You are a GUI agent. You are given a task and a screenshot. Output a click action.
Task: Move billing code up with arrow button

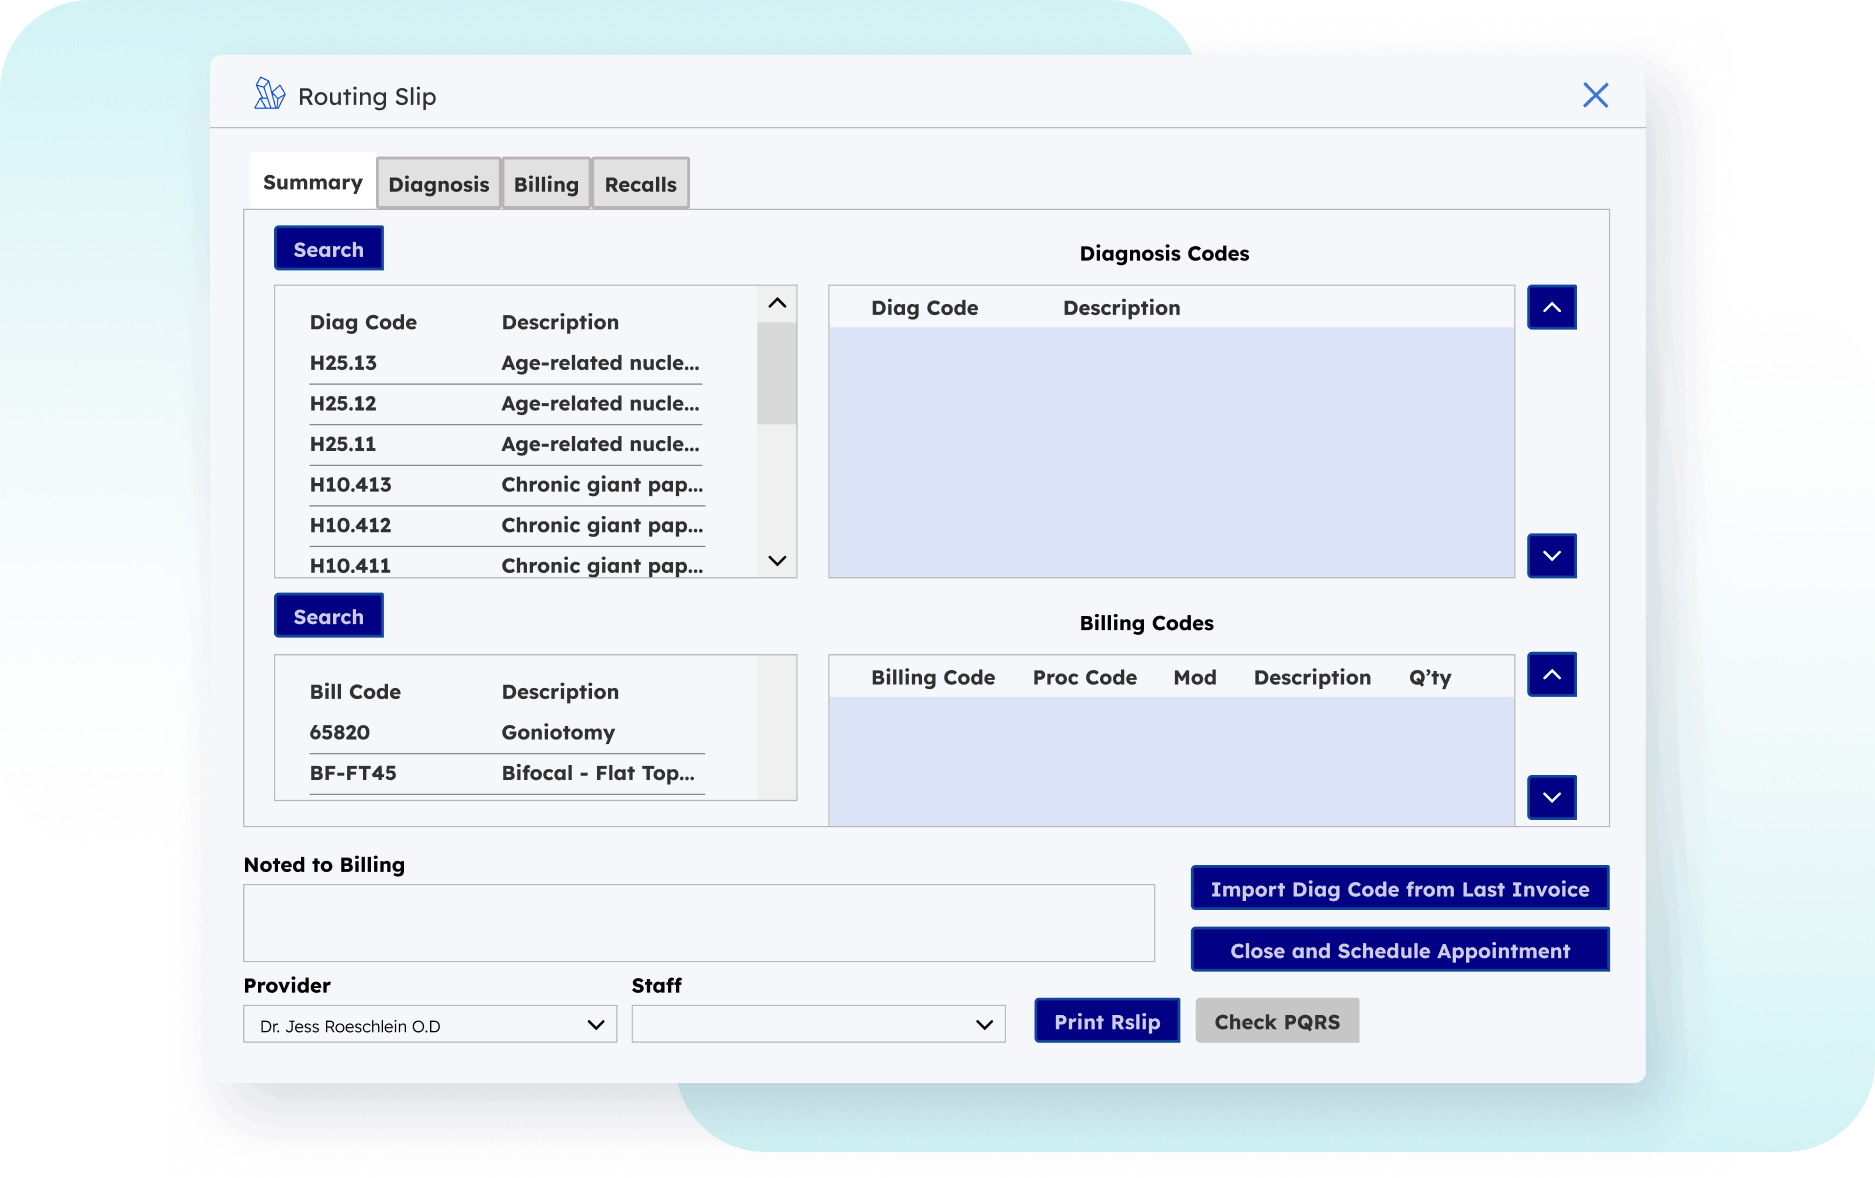pyautogui.click(x=1551, y=675)
